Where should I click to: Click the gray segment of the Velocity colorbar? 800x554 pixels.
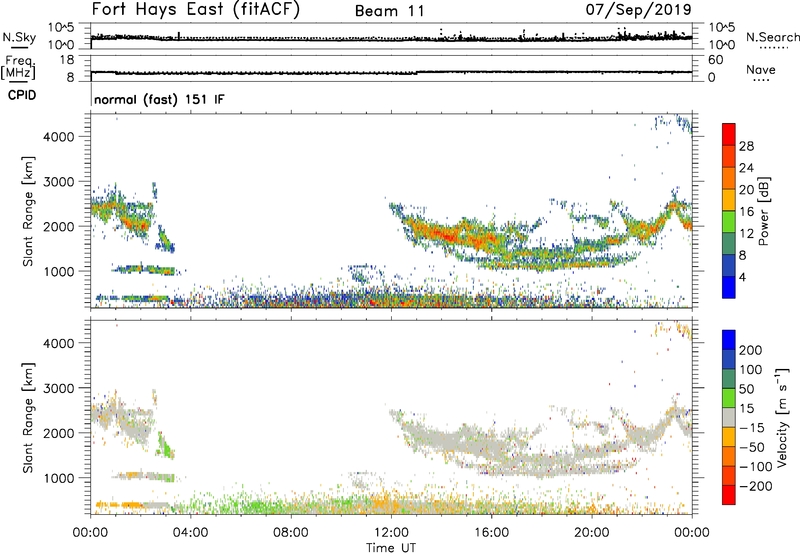[x=729, y=418]
